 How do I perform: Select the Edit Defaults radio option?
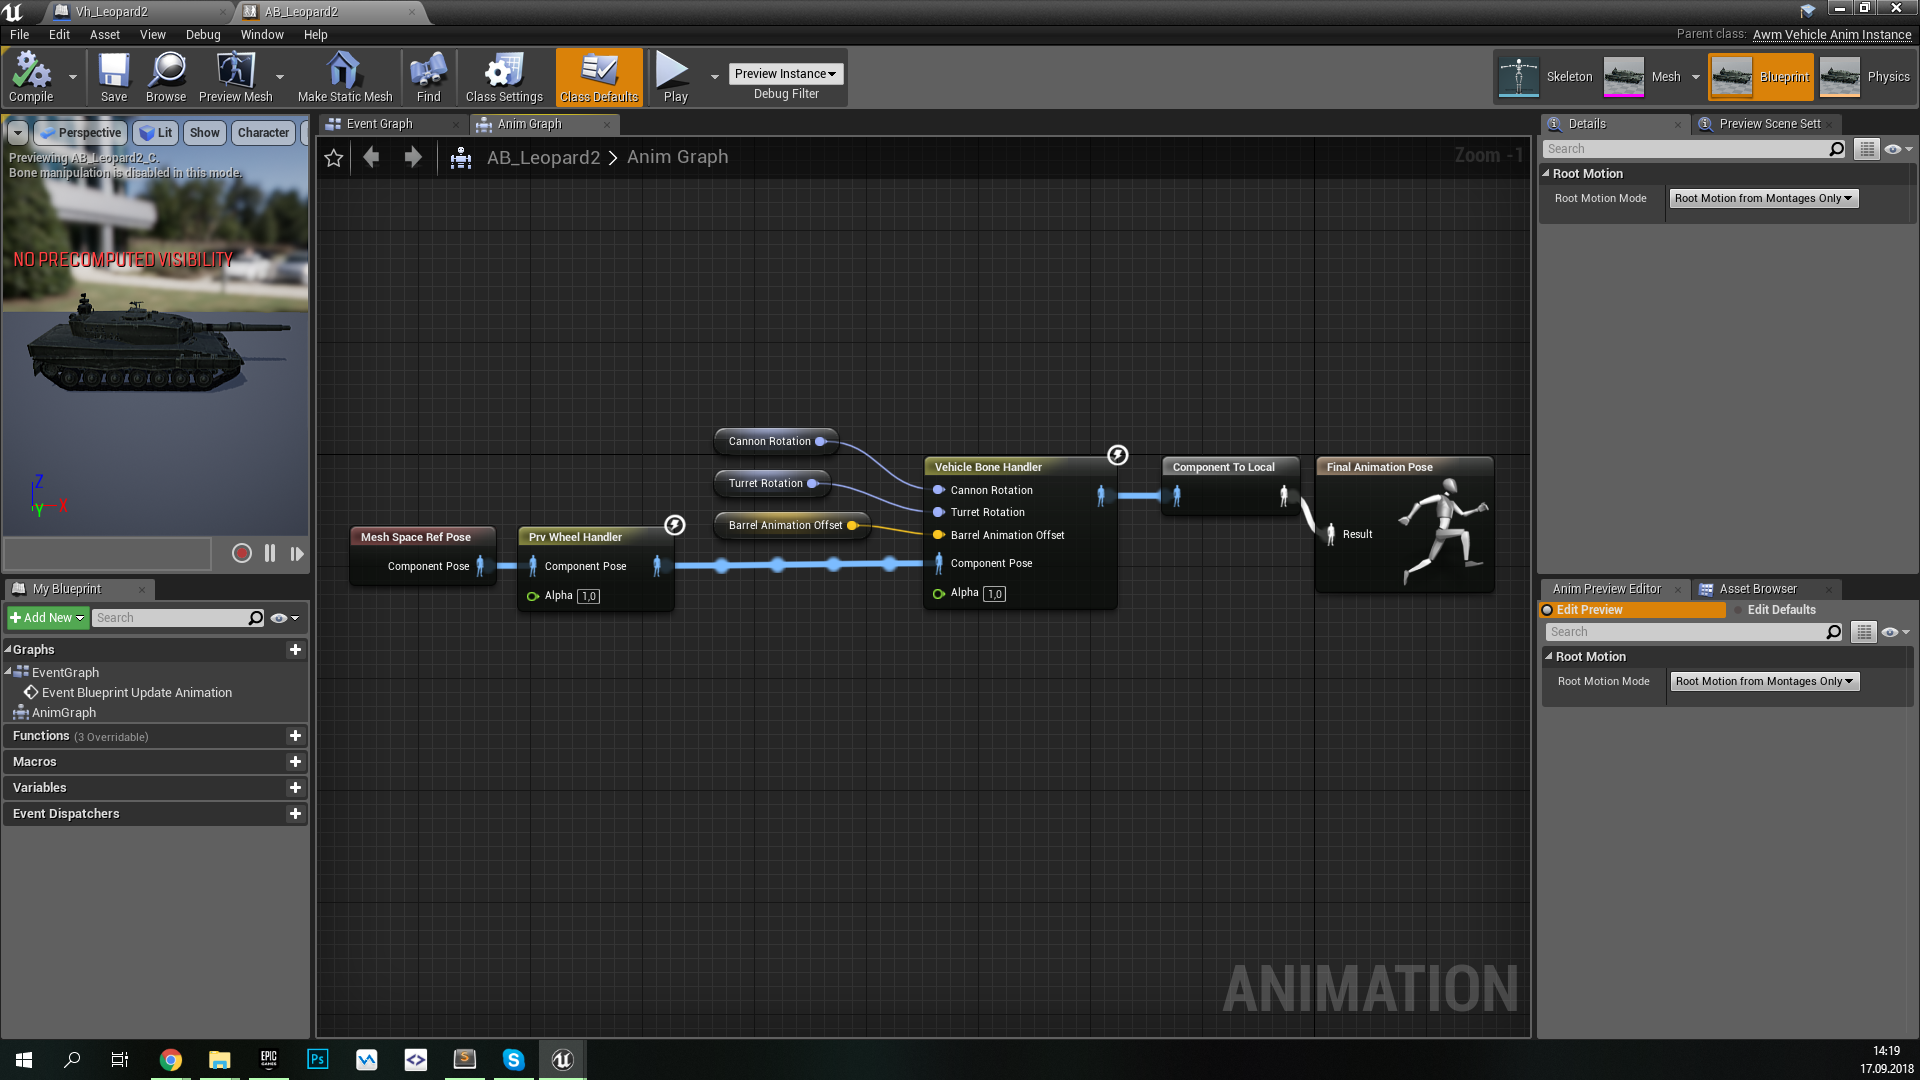pyautogui.click(x=1774, y=610)
